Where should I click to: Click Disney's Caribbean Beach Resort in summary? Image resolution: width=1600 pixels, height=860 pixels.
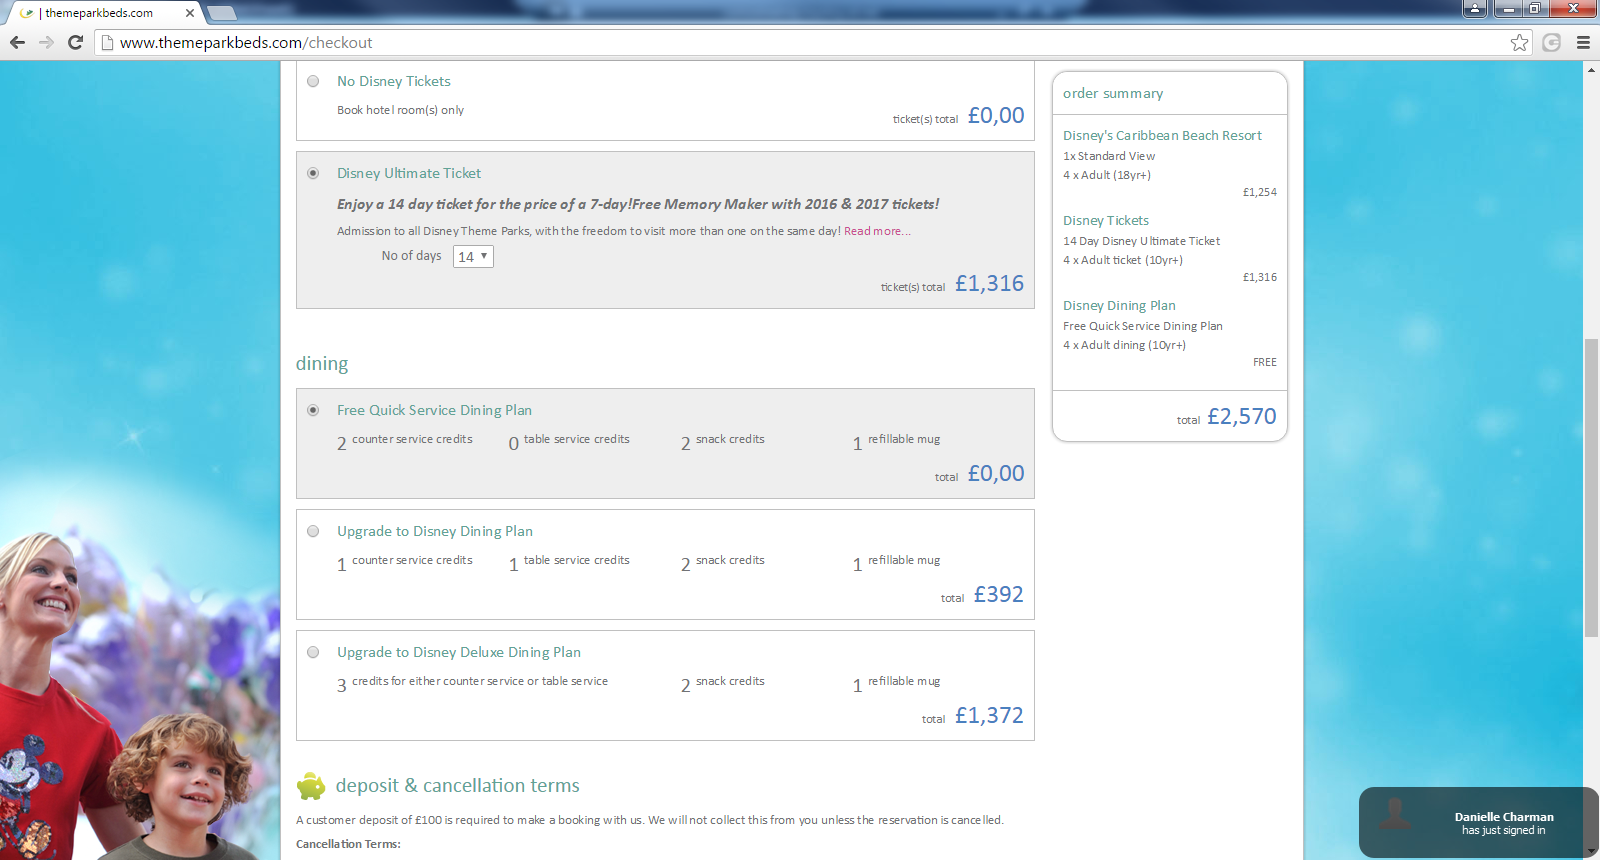(1162, 135)
